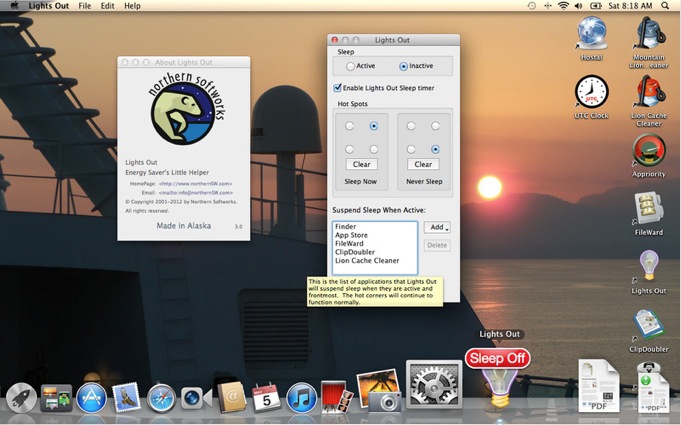Screen dimensions: 681x425
Task: Select FileWard in the suspend sleep list
Action: pyautogui.click(x=349, y=243)
